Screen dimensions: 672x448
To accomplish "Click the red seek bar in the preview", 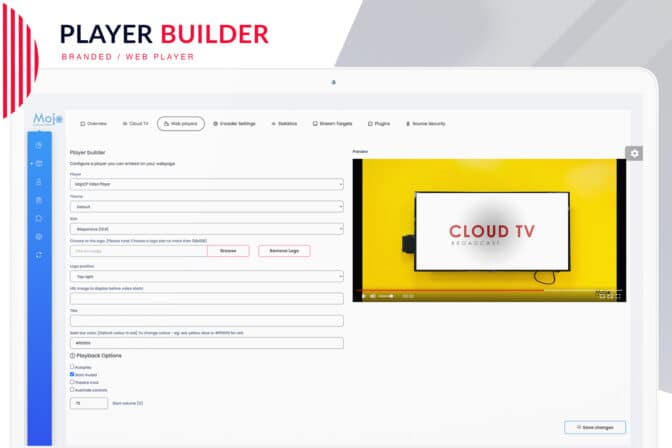I will pos(450,290).
